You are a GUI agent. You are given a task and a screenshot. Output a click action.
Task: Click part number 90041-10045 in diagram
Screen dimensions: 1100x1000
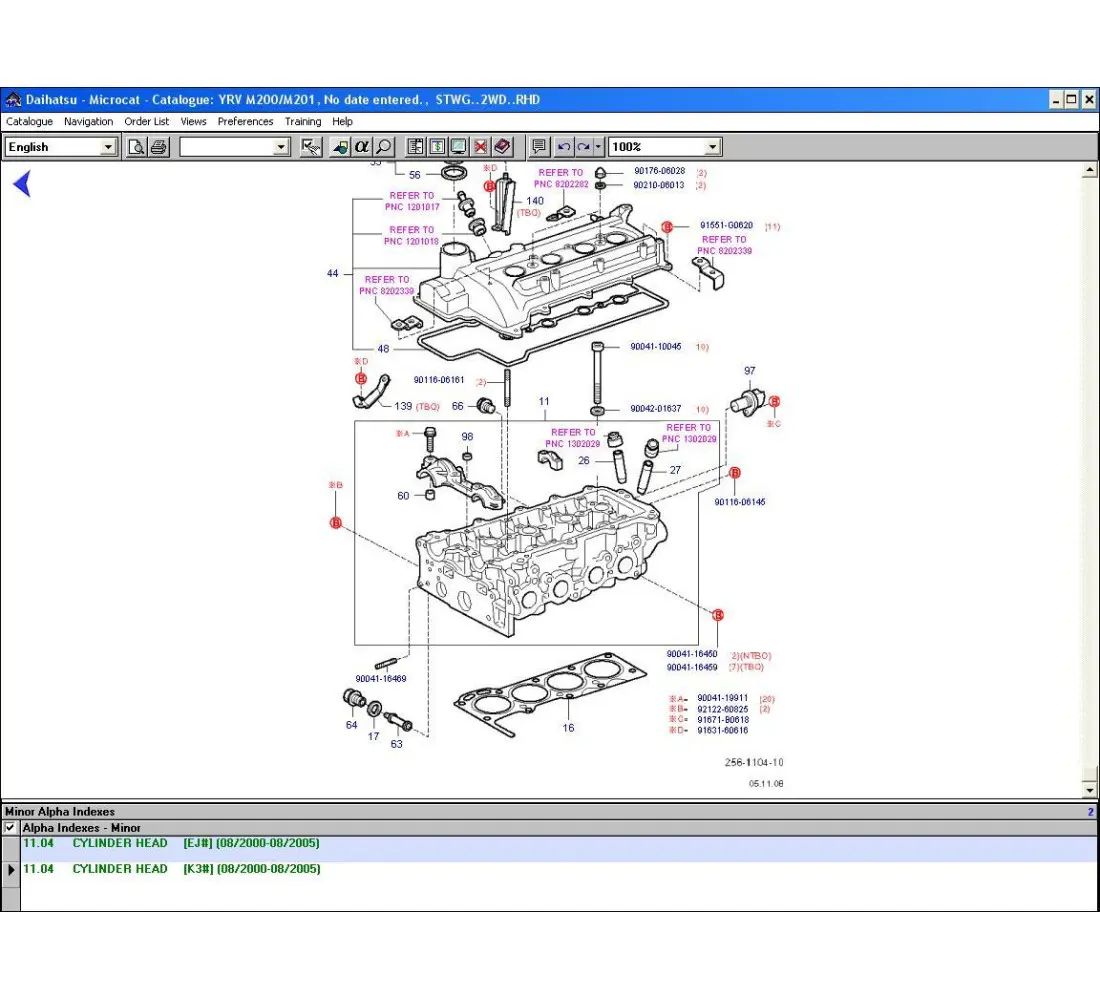point(656,347)
